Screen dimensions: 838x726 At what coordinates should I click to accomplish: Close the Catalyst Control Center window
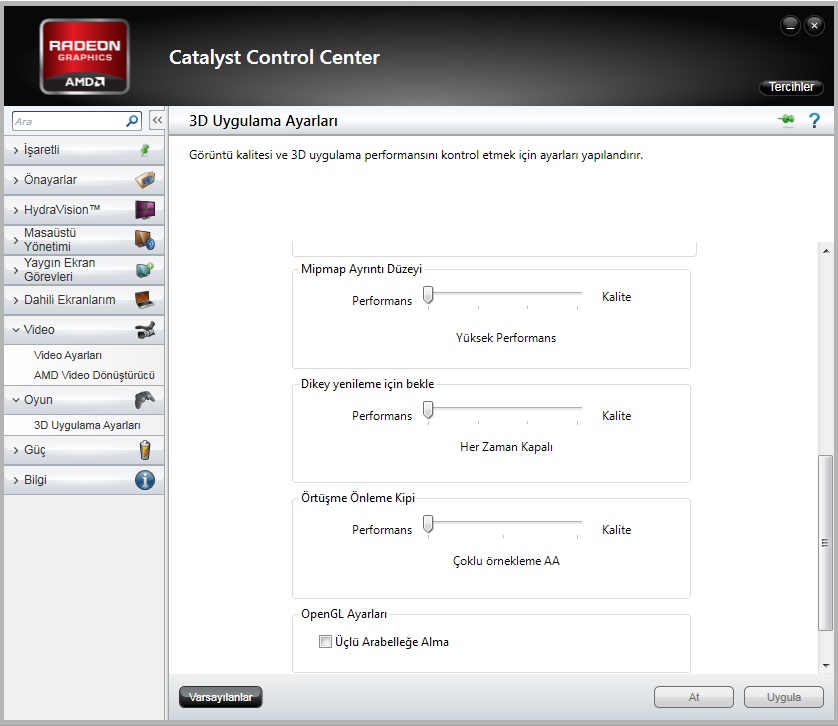[814, 25]
